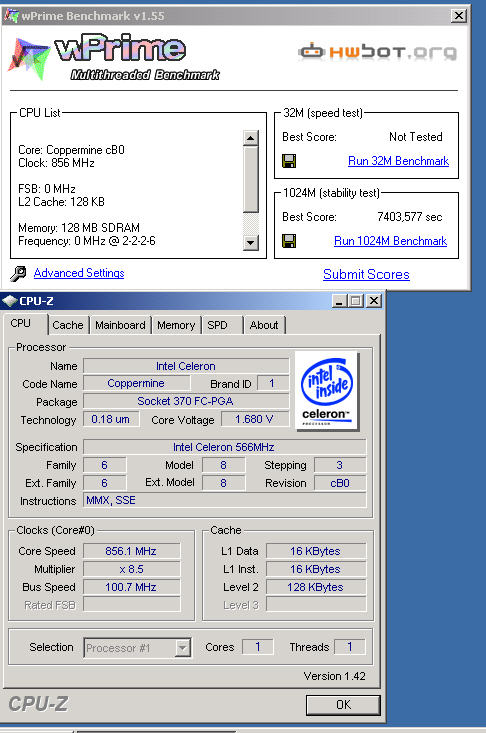Click the wrench icon beside Advanced Settings
The width and height of the screenshot is (486, 733).
click(x=18, y=273)
